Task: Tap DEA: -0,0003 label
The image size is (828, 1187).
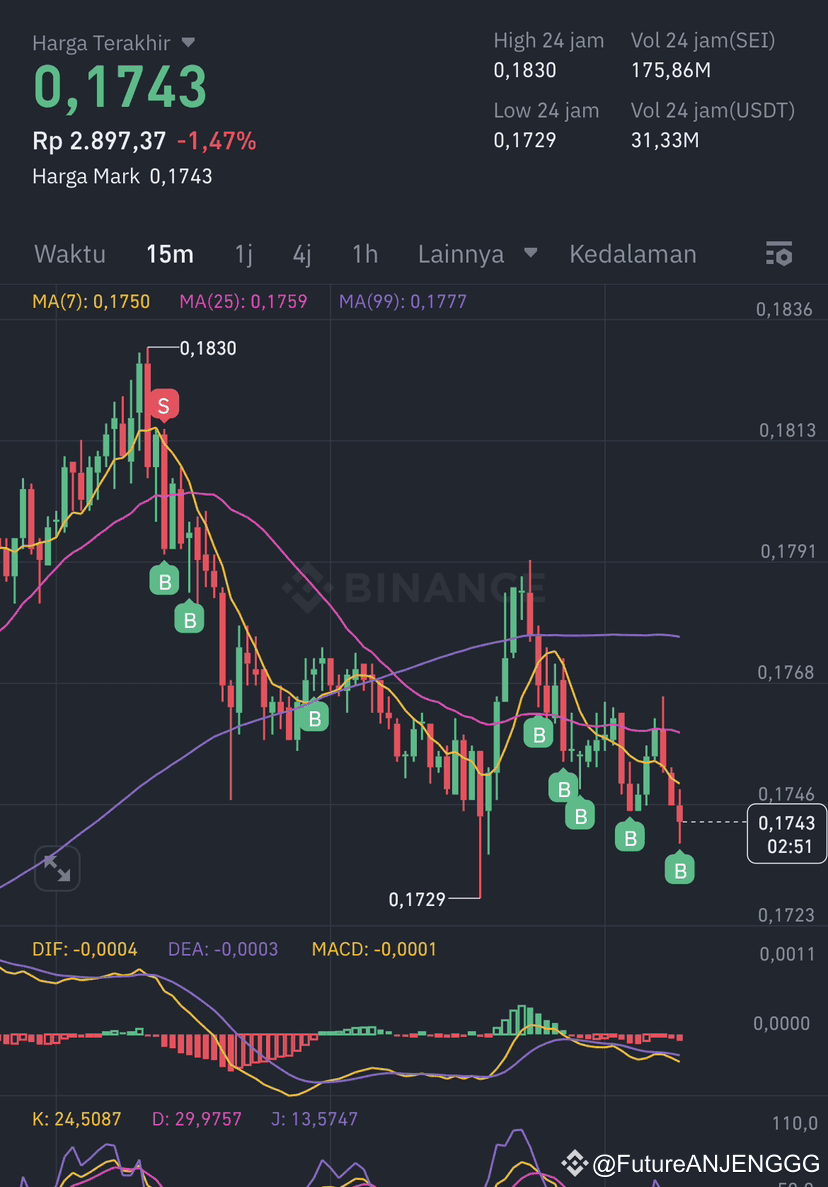Action: click(x=223, y=949)
